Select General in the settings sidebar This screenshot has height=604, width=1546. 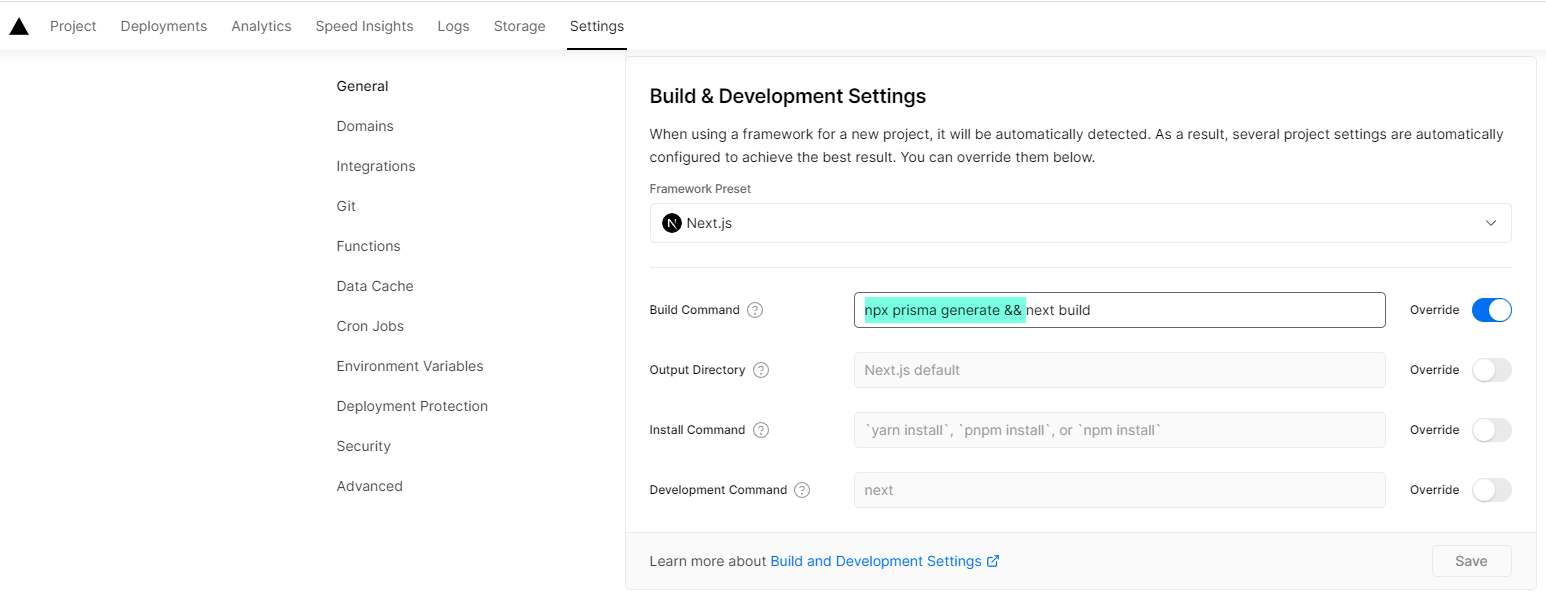coord(363,86)
